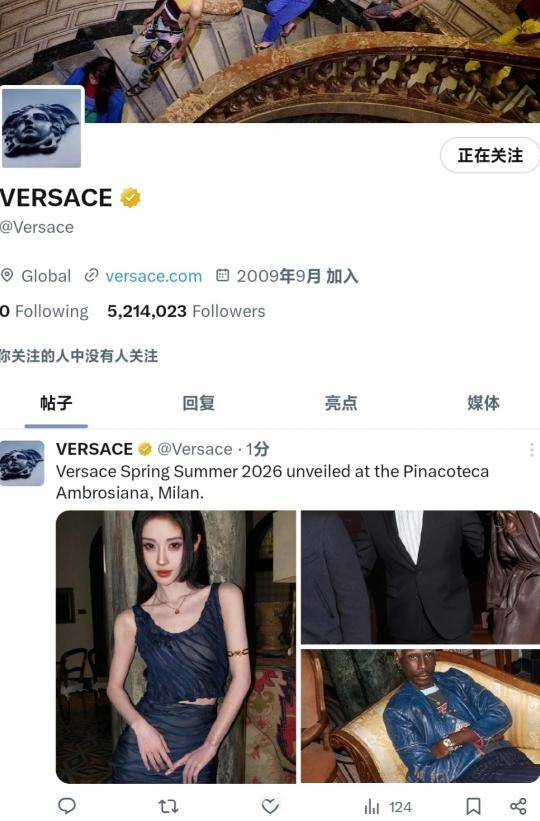Select the 帖子 tab

click(x=56, y=403)
